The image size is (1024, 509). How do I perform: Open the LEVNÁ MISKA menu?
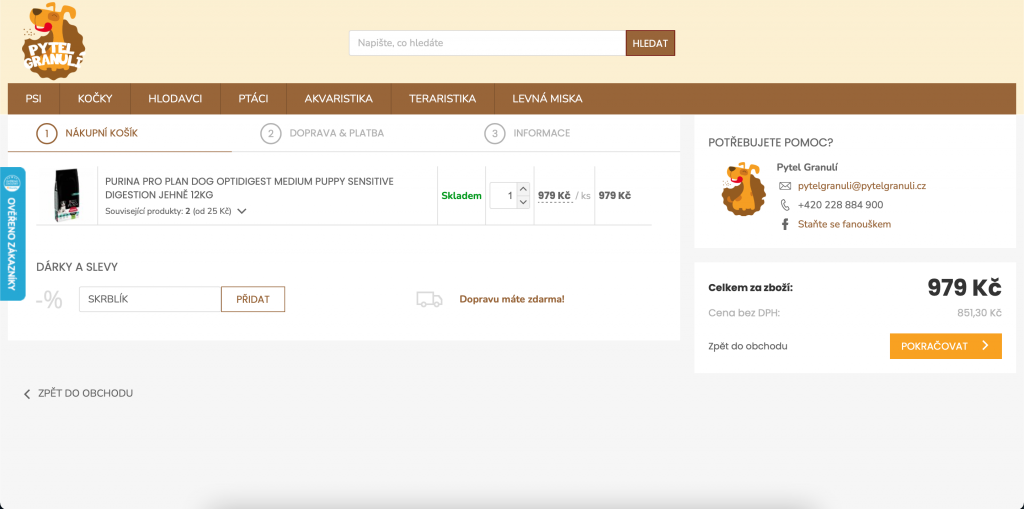pos(547,99)
